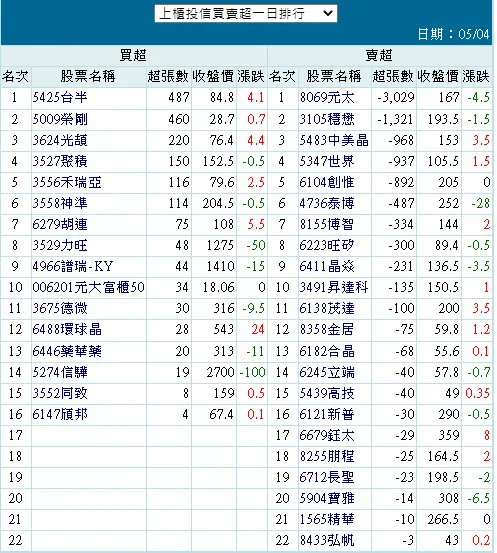Open stock link 5009榮剛
Screen dimensions: 497x553
pyautogui.click(x=60, y=119)
